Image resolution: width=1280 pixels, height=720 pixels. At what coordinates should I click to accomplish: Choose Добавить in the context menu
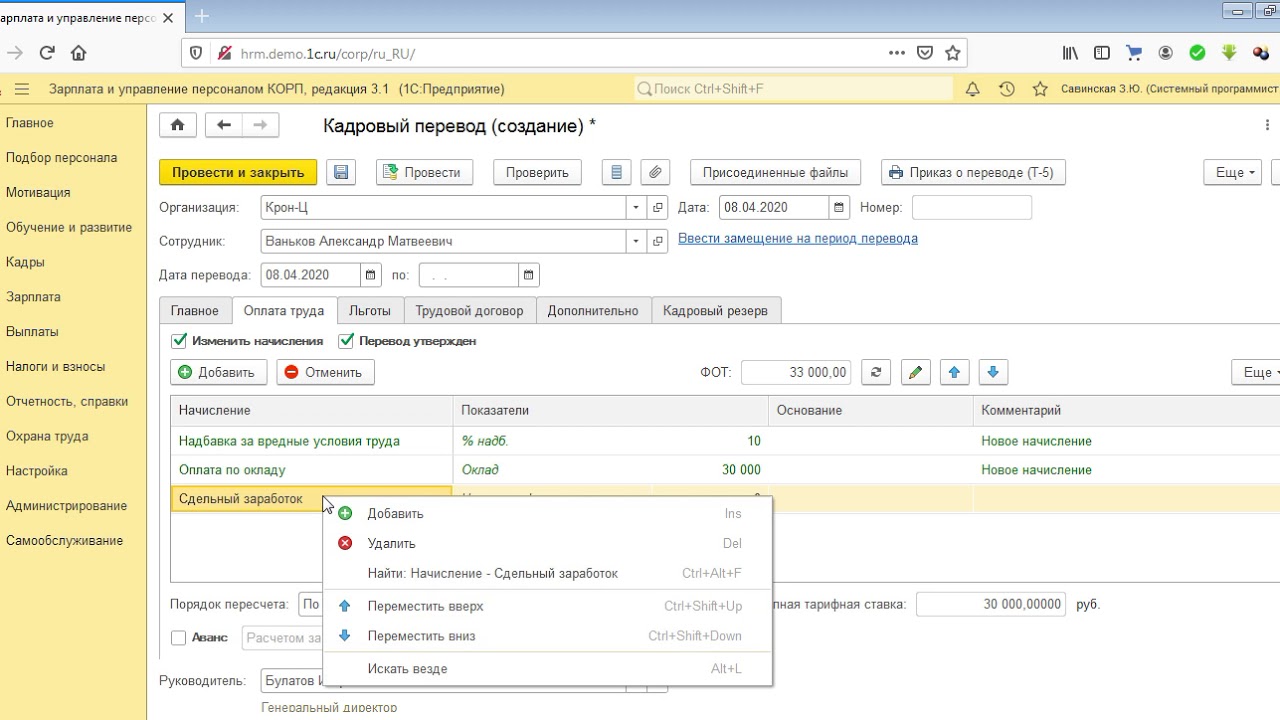547,513
